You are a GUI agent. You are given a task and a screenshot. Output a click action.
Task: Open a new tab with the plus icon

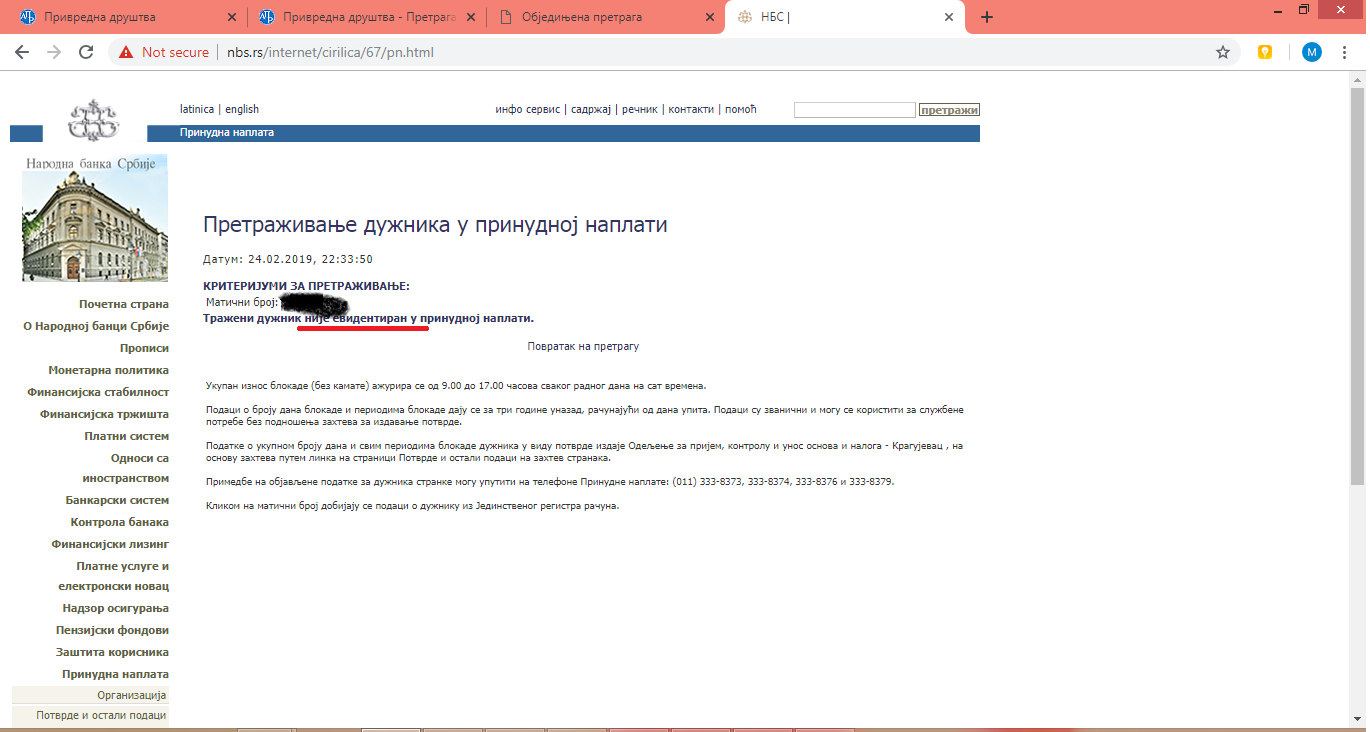[x=987, y=17]
